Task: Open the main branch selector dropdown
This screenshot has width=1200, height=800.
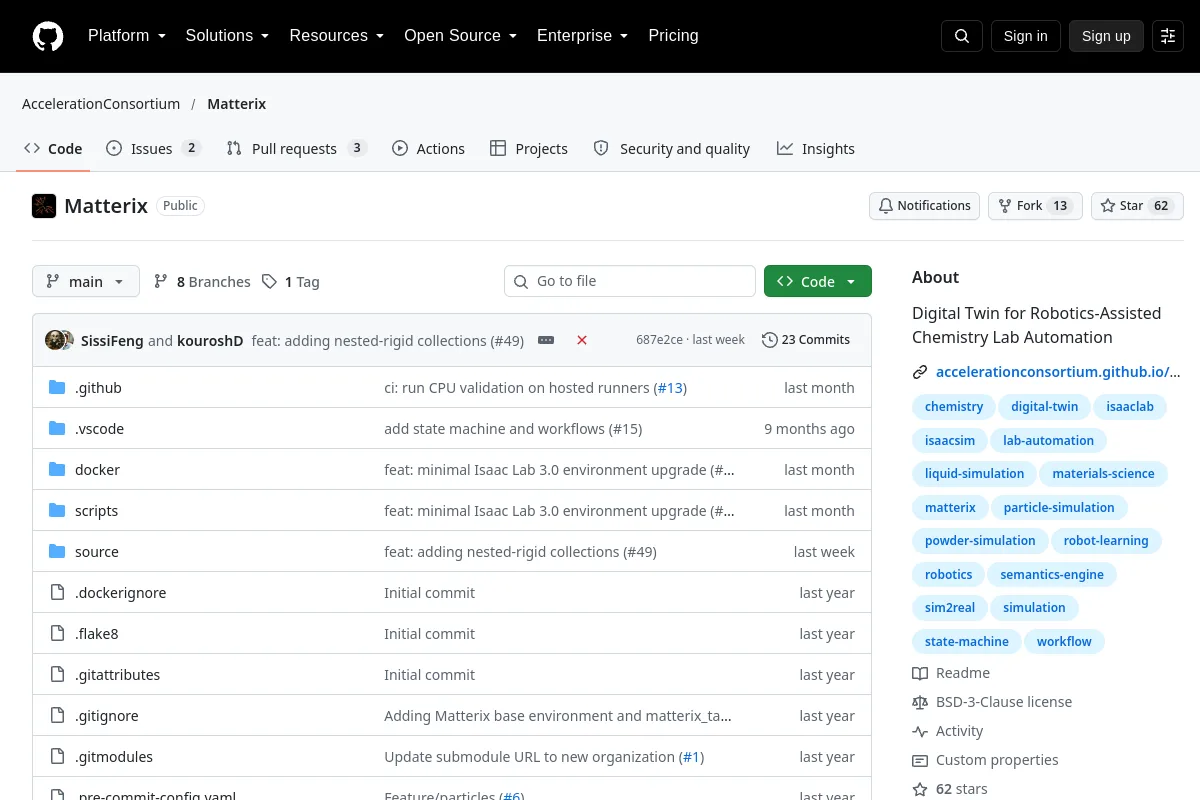Action: [86, 282]
